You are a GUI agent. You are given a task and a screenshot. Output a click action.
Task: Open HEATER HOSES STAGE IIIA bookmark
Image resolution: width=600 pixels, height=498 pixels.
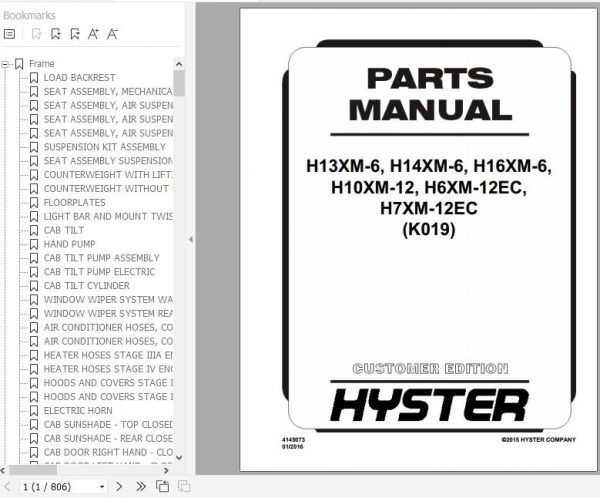108,355
